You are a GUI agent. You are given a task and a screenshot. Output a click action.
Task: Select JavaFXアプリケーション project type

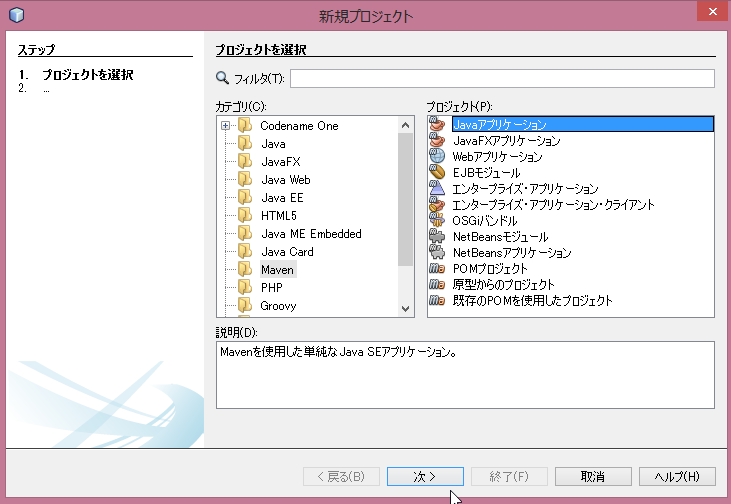tap(507, 140)
